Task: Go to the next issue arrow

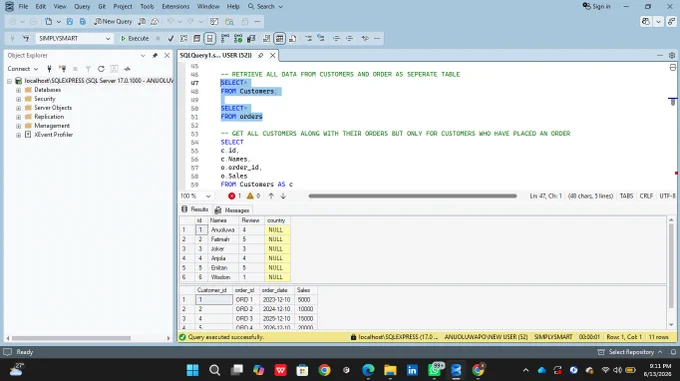Action: click(283, 196)
